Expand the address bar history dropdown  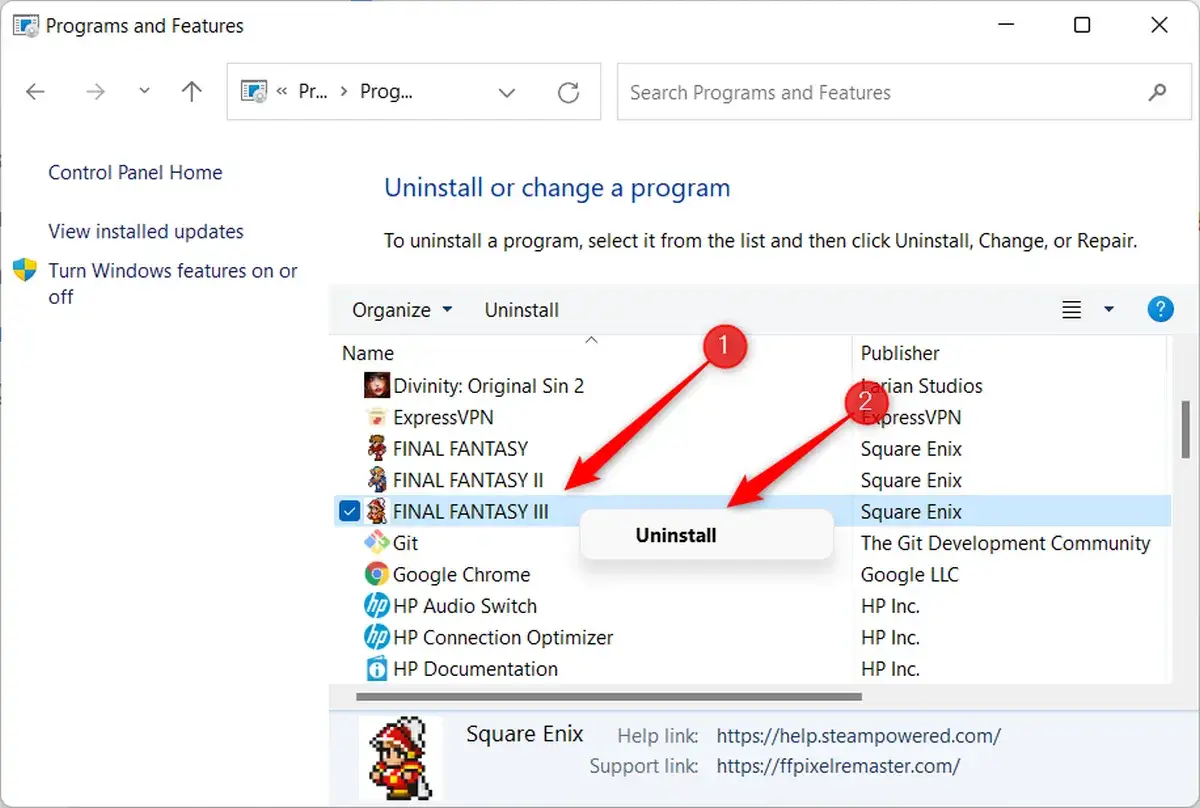pos(507,93)
